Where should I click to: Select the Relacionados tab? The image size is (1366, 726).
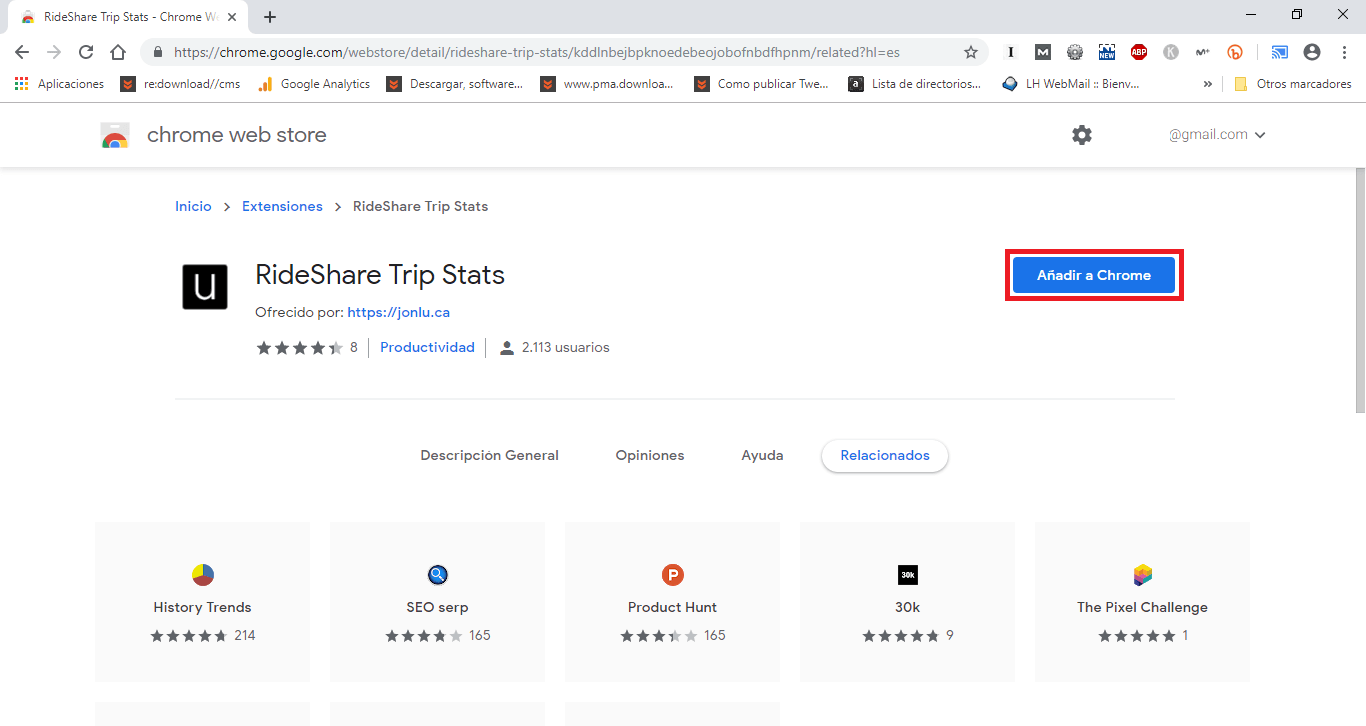click(885, 455)
